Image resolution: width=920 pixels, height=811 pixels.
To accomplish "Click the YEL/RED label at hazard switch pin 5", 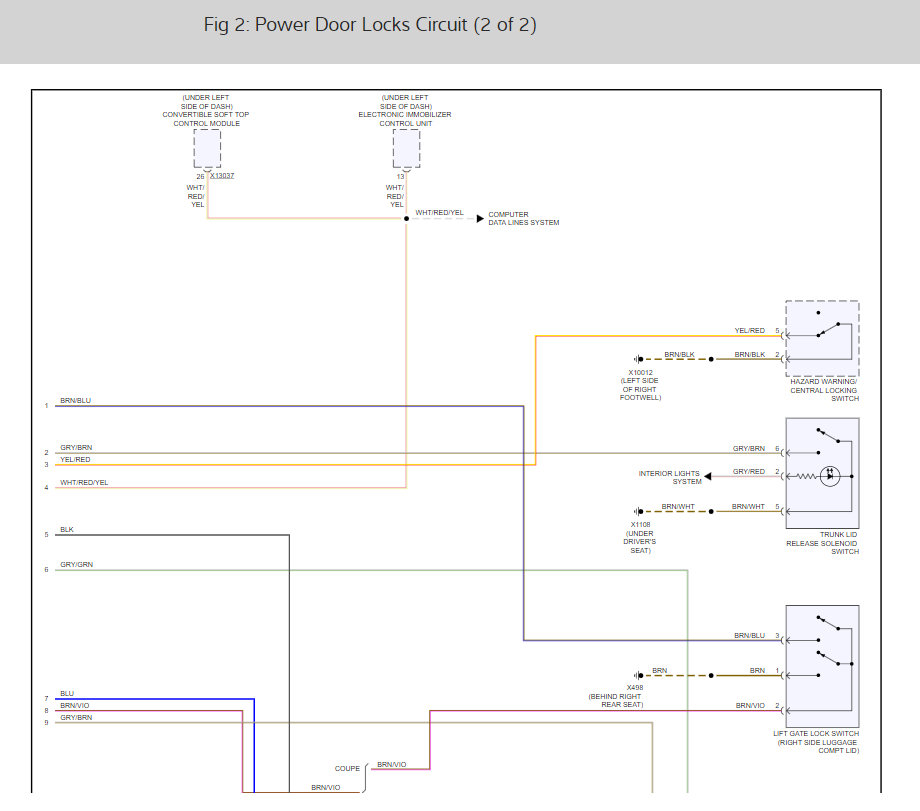I will click(750, 330).
